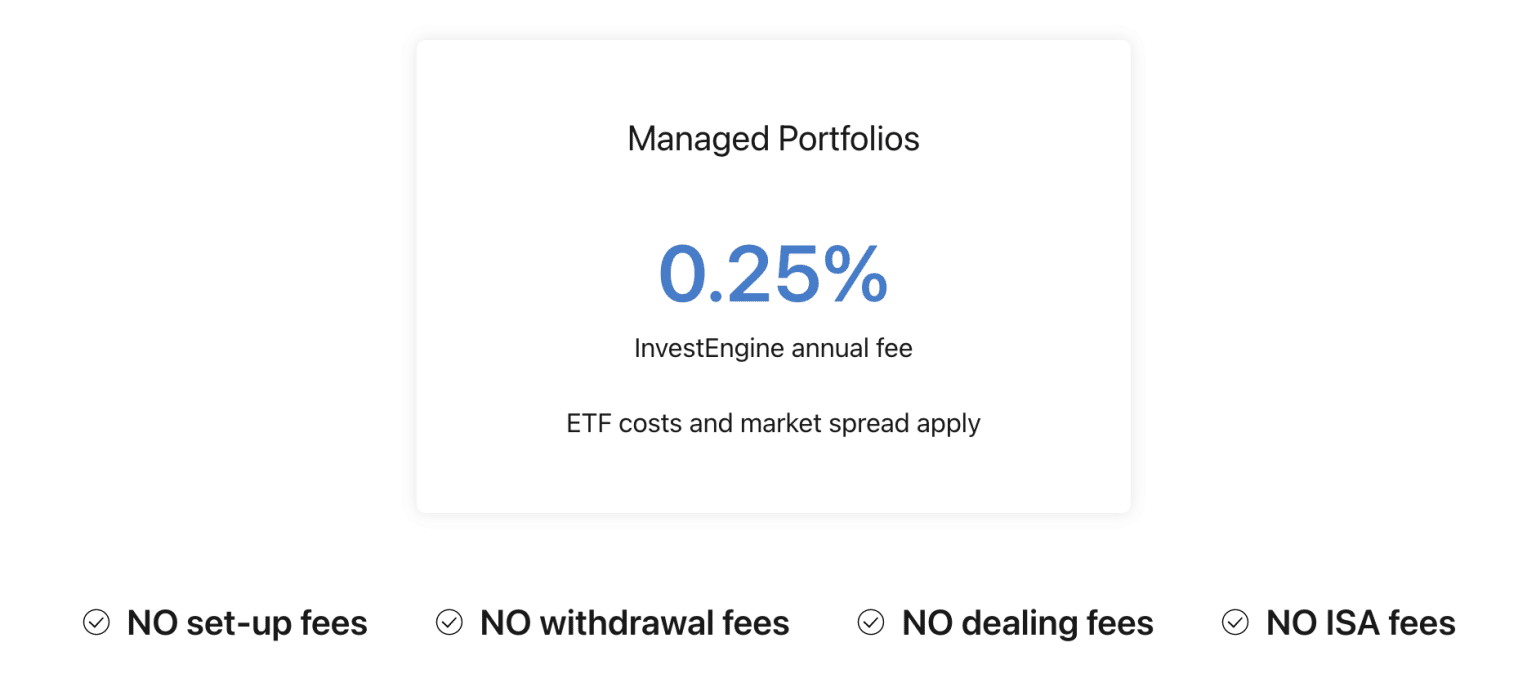Click the checkmark icon beside NO withdrawal fees
The height and width of the screenshot is (696, 1536).
449,623
